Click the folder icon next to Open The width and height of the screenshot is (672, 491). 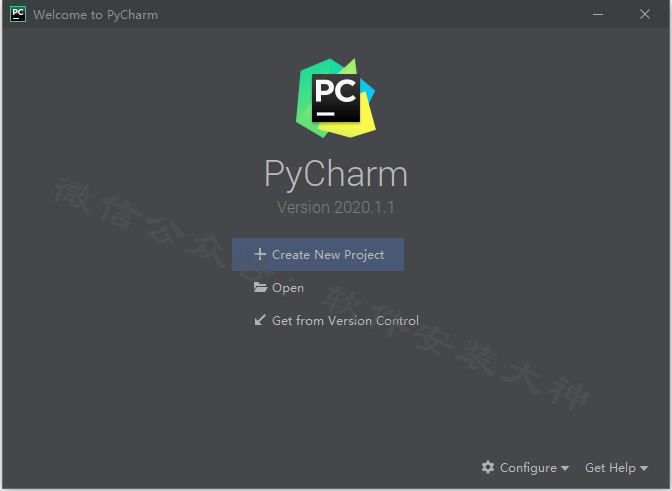pos(260,287)
